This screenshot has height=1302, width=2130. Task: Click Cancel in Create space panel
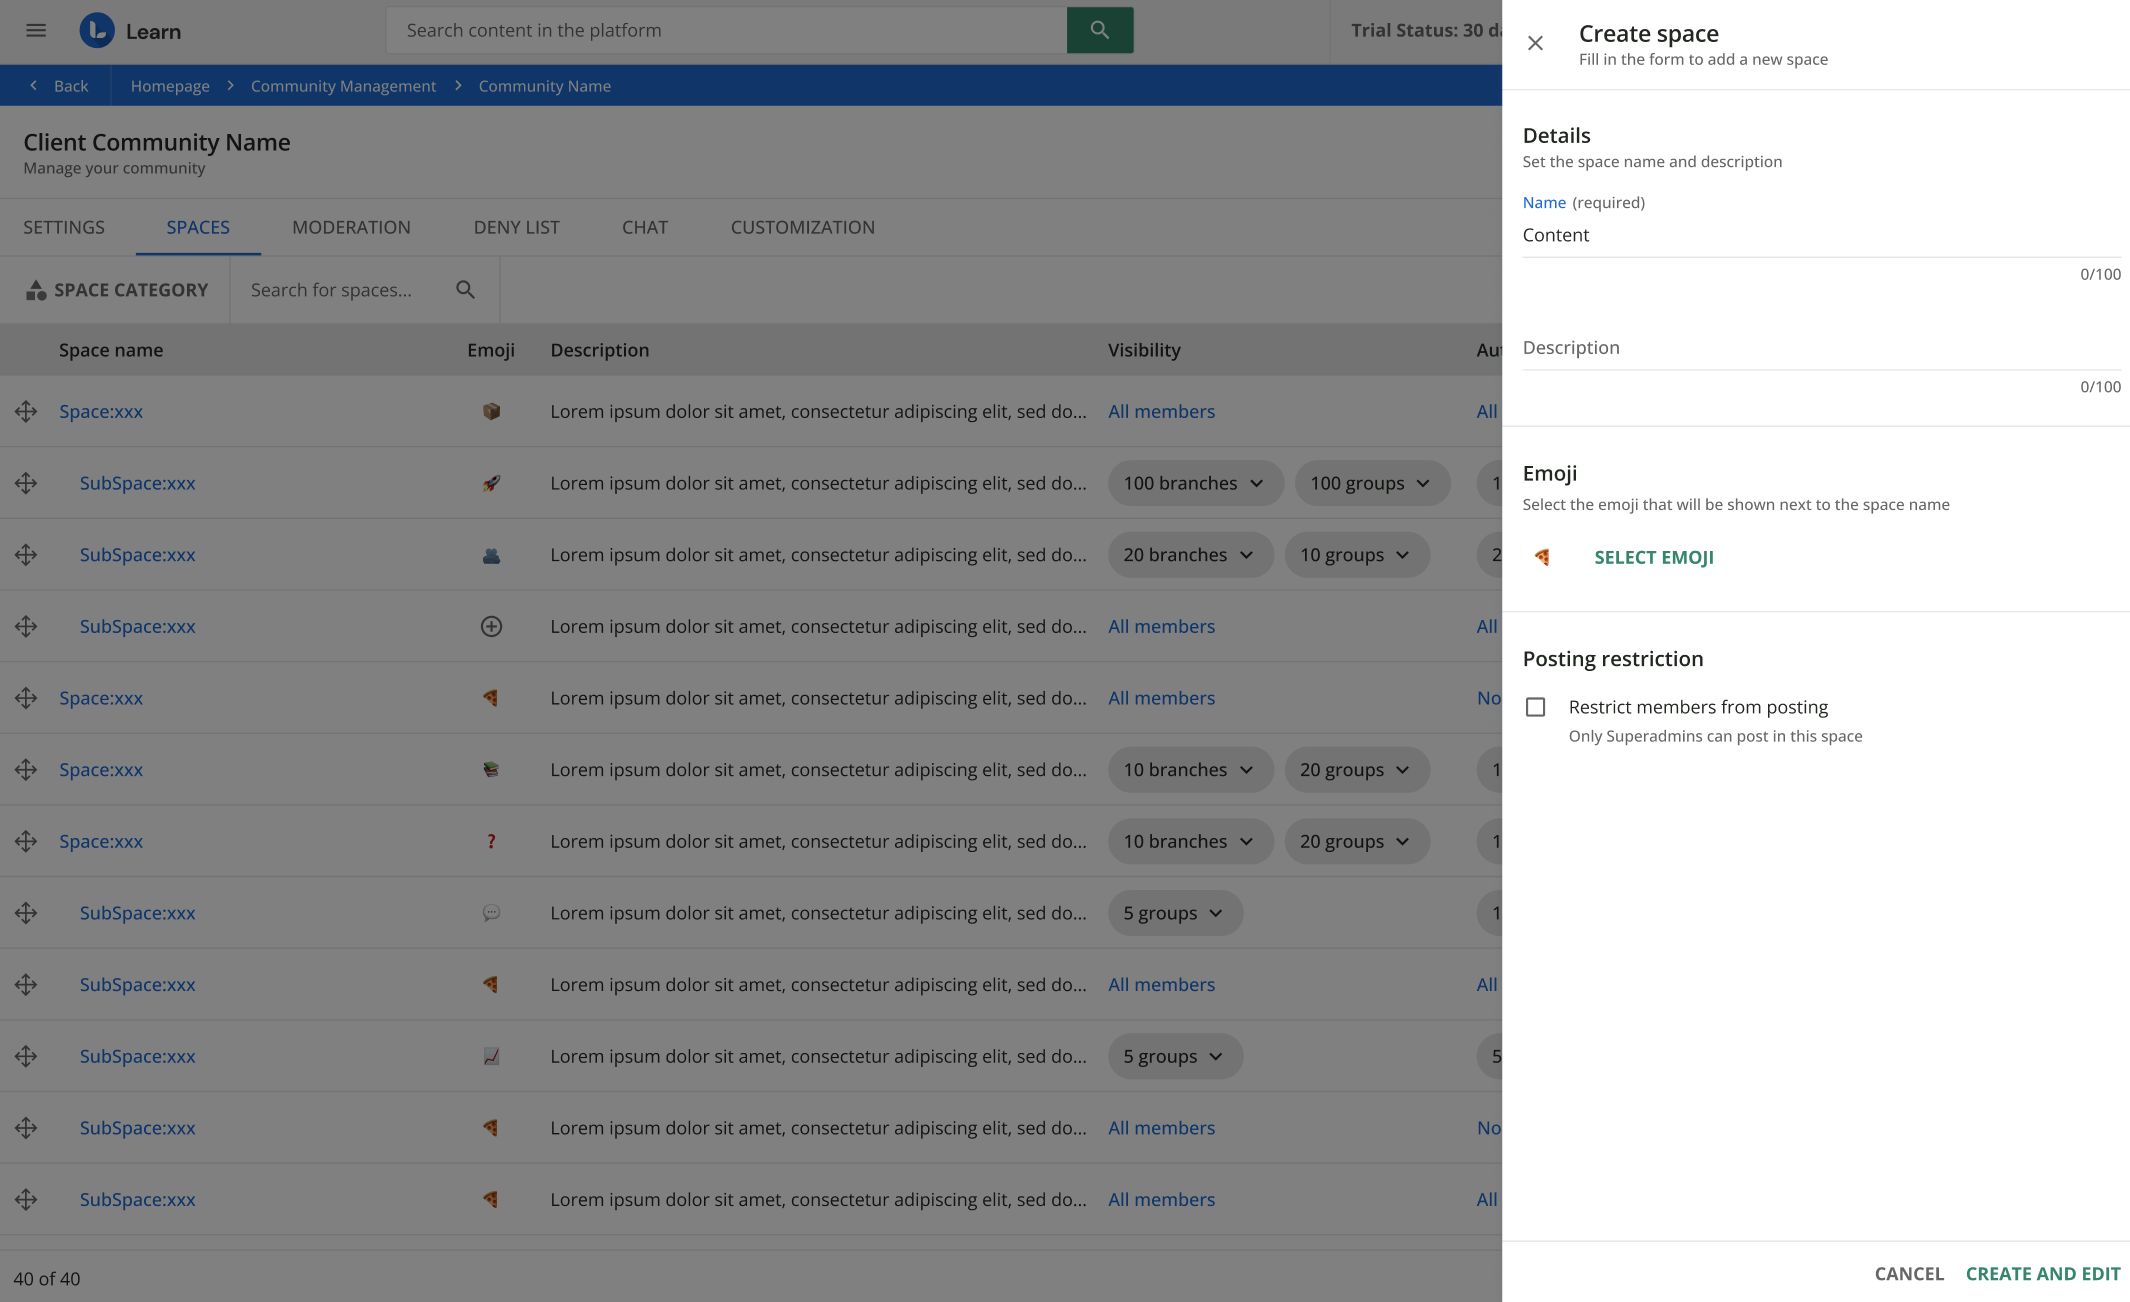pos(1909,1274)
